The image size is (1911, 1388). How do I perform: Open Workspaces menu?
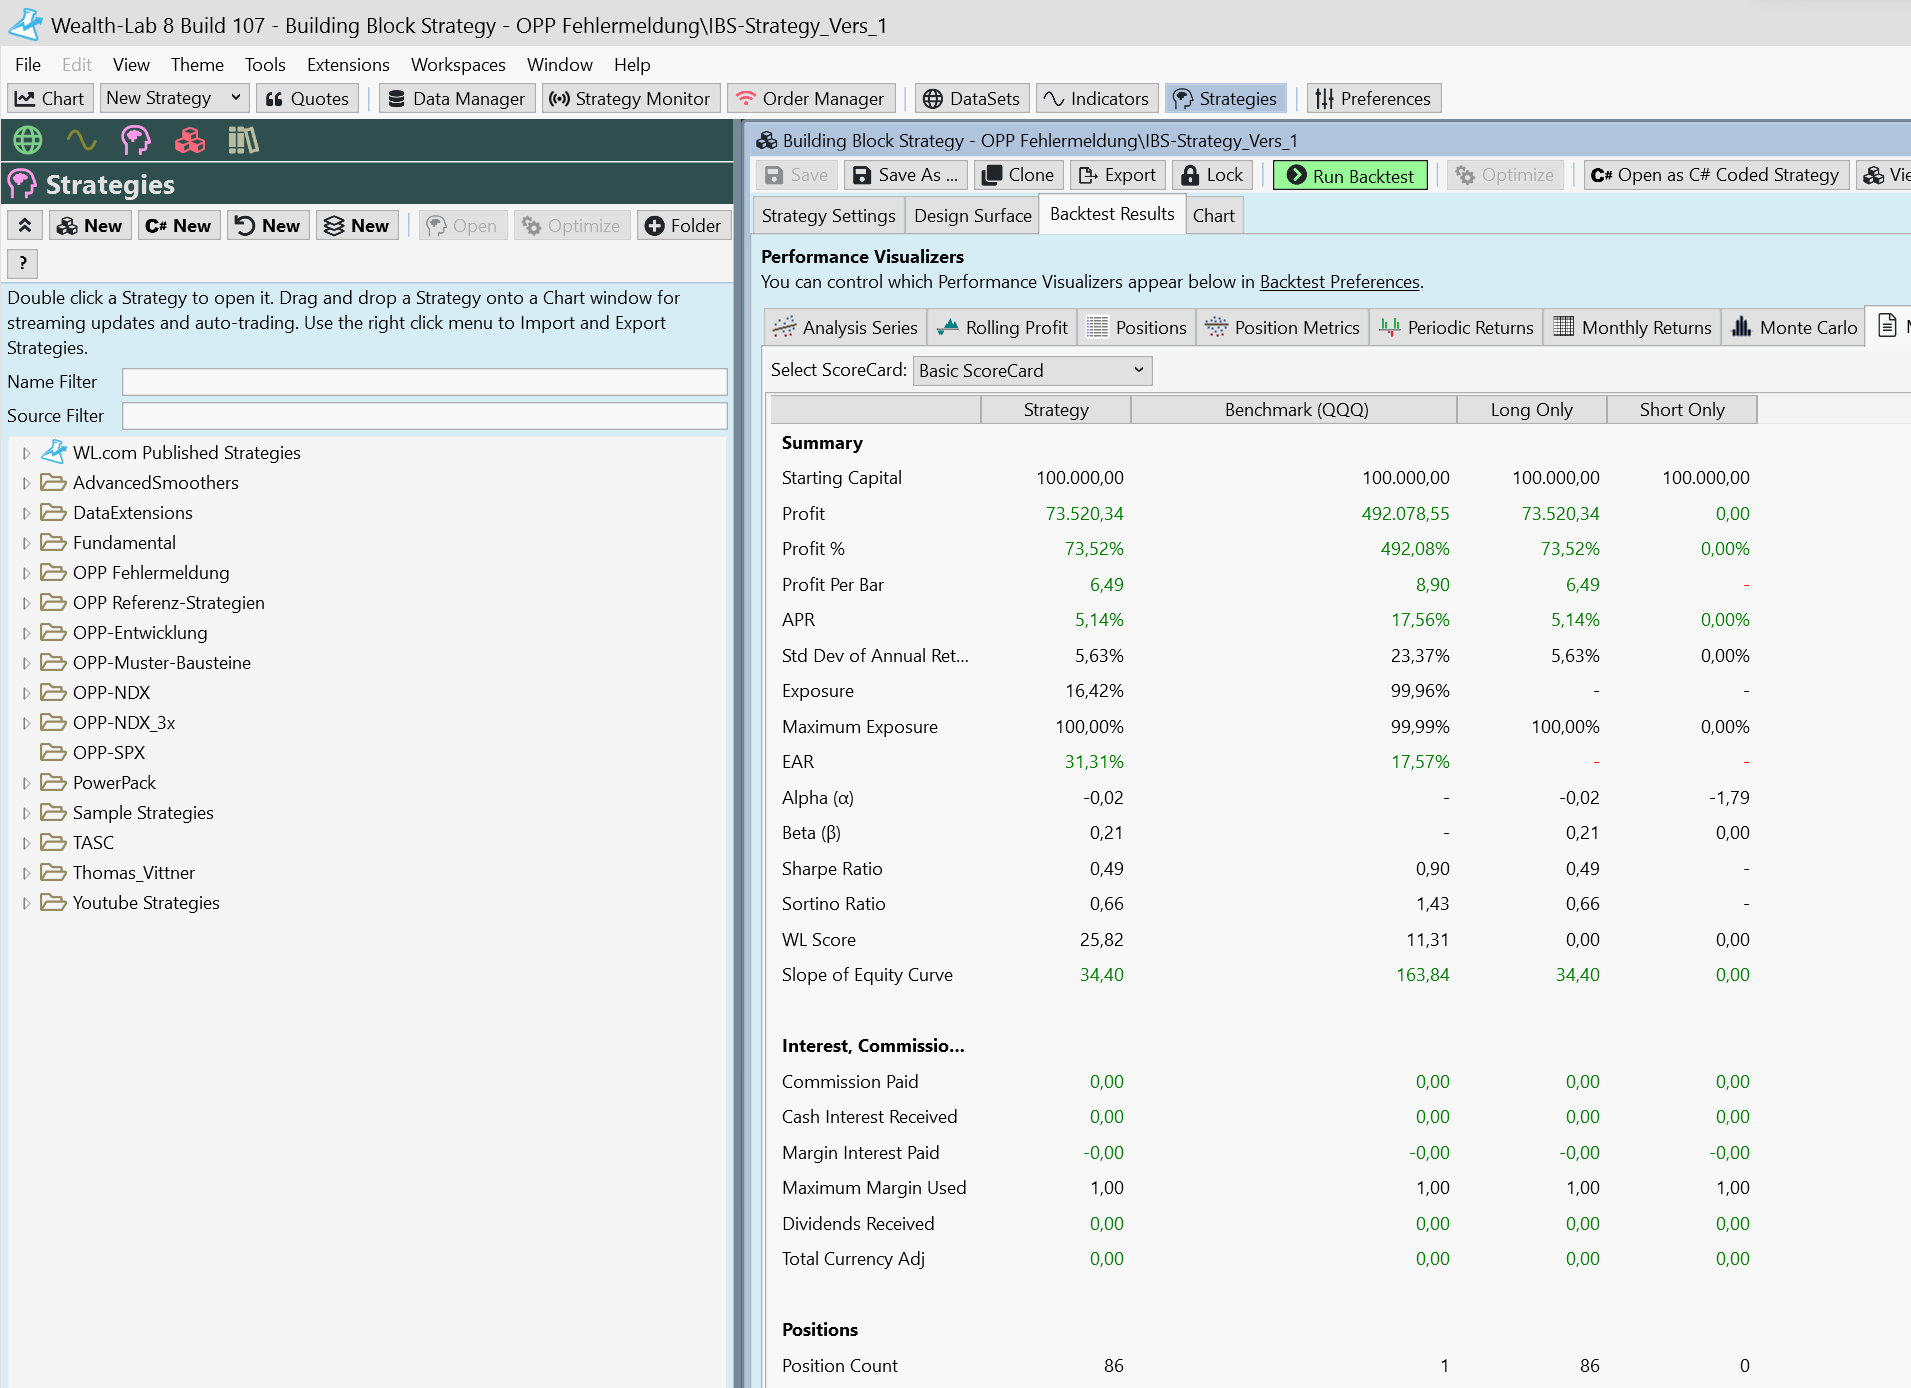(x=458, y=64)
